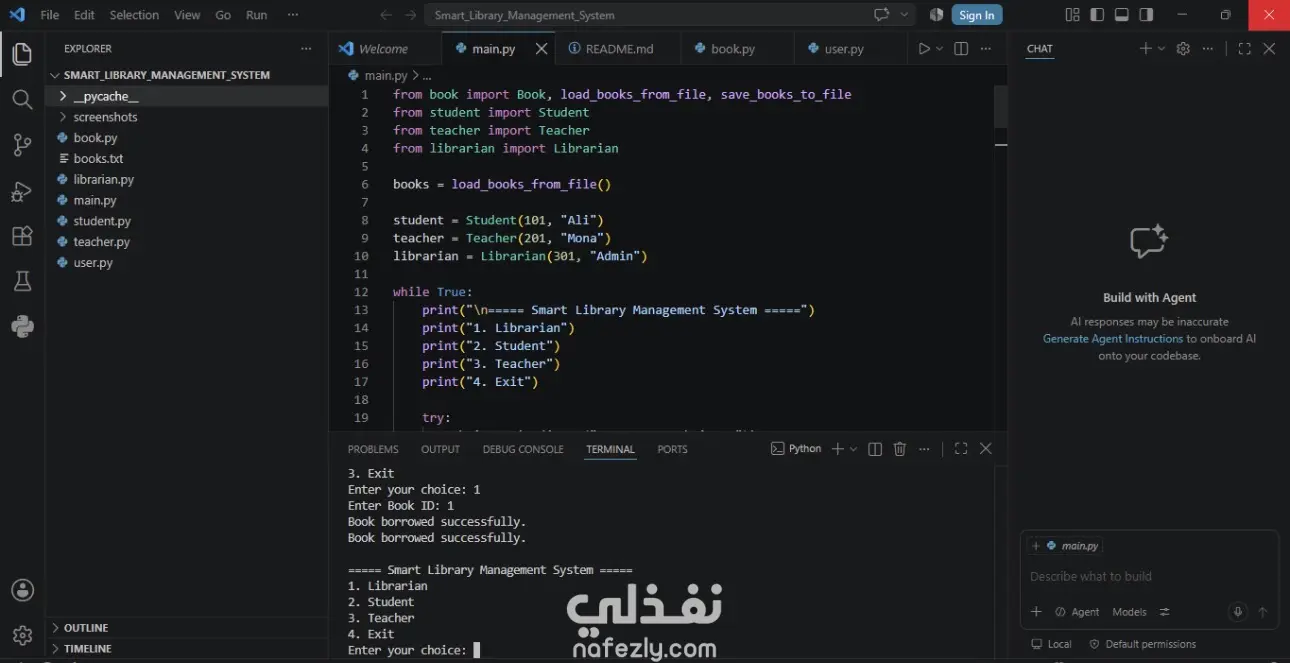Add context with plus in chat input
The image size is (1290, 663).
pos(1036,612)
